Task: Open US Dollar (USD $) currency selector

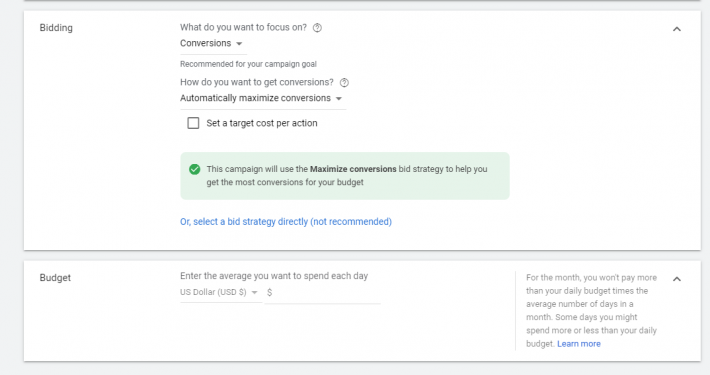Action: point(221,293)
